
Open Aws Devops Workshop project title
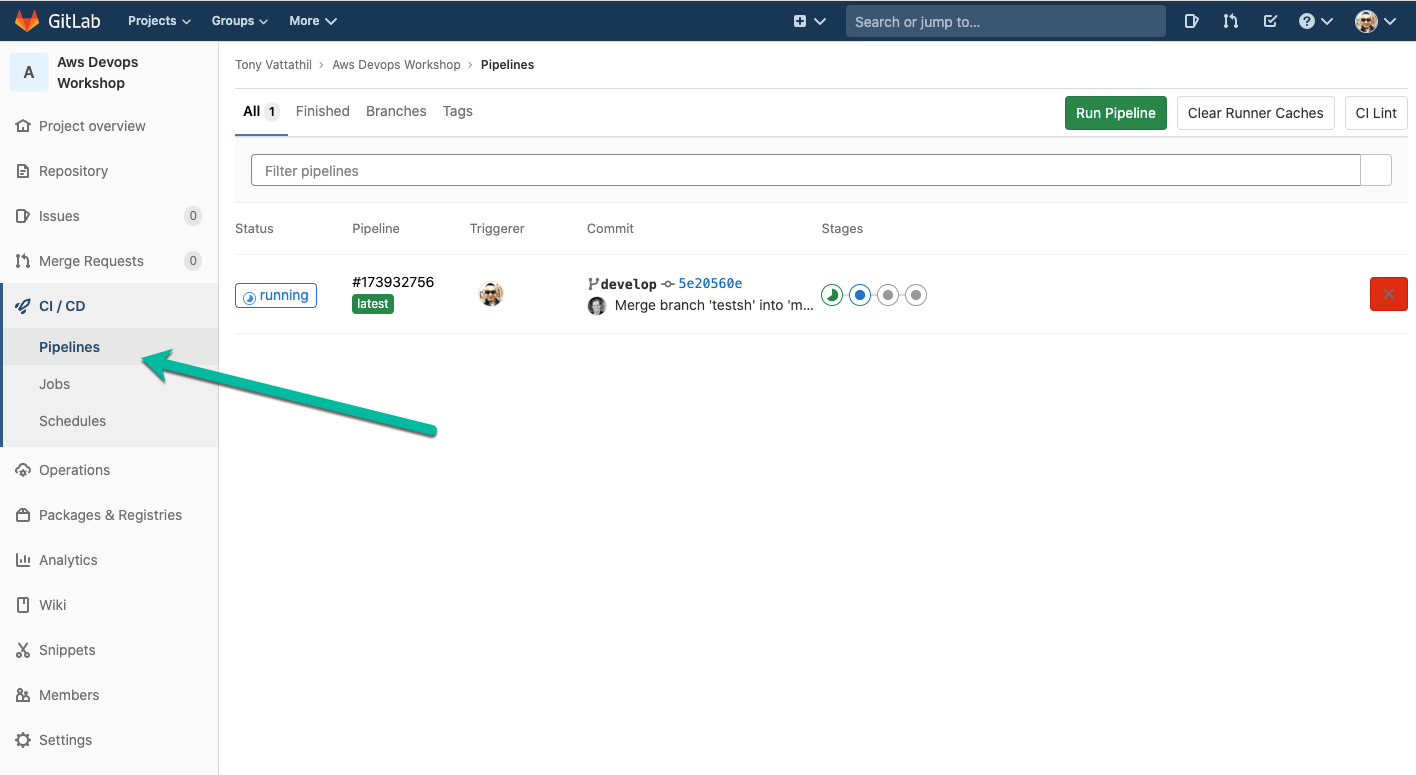tap(98, 72)
